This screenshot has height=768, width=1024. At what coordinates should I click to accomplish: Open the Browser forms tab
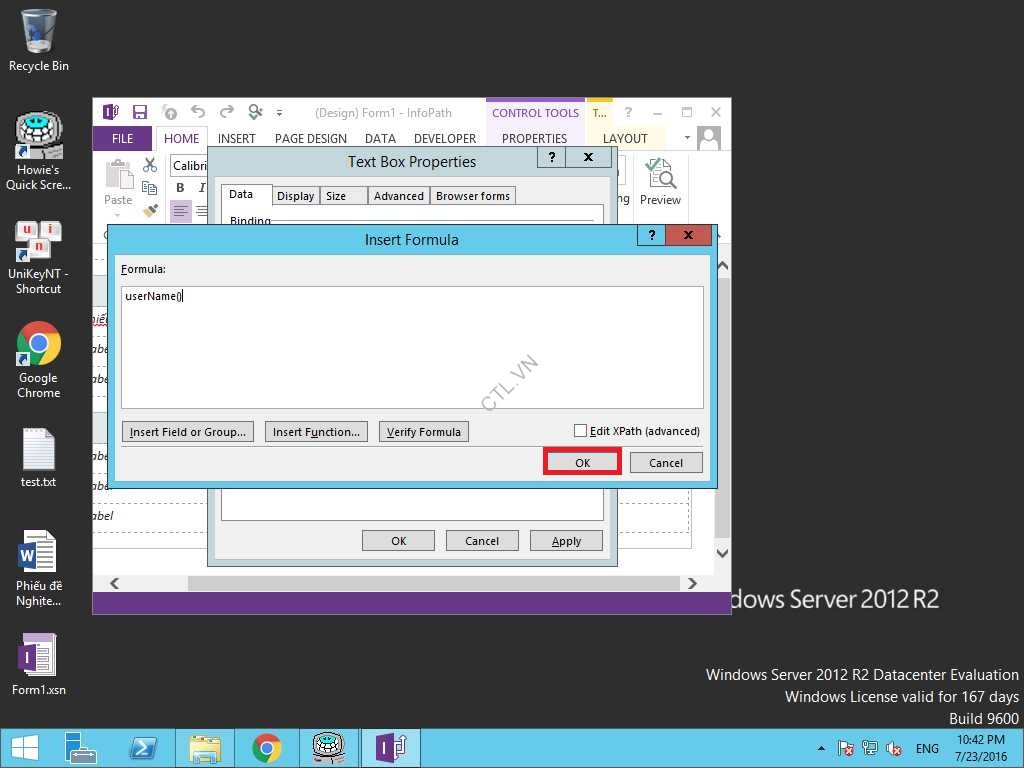pos(472,196)
